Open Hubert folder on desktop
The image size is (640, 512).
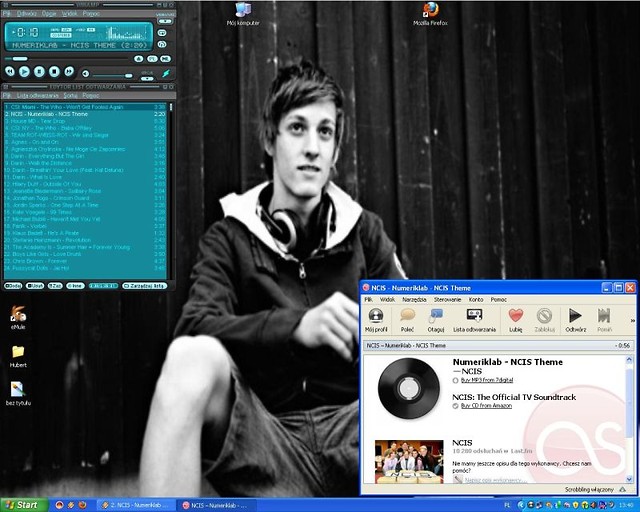(18, 356)
